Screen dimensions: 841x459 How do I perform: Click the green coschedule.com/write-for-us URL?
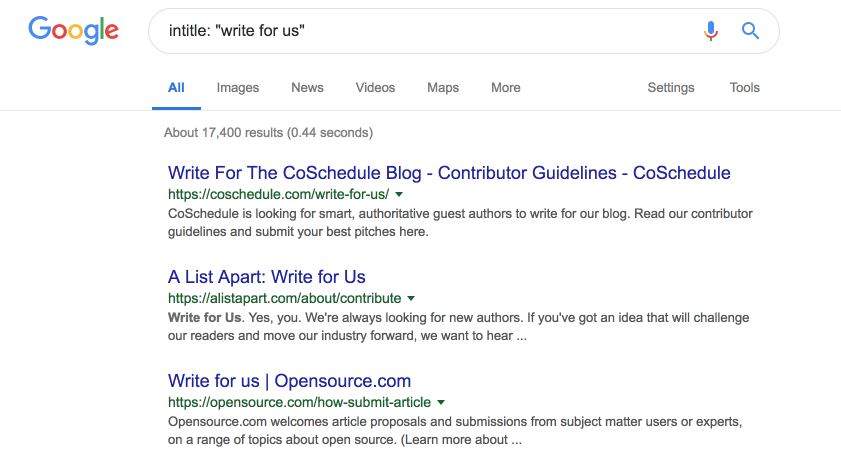pos(278,194)
